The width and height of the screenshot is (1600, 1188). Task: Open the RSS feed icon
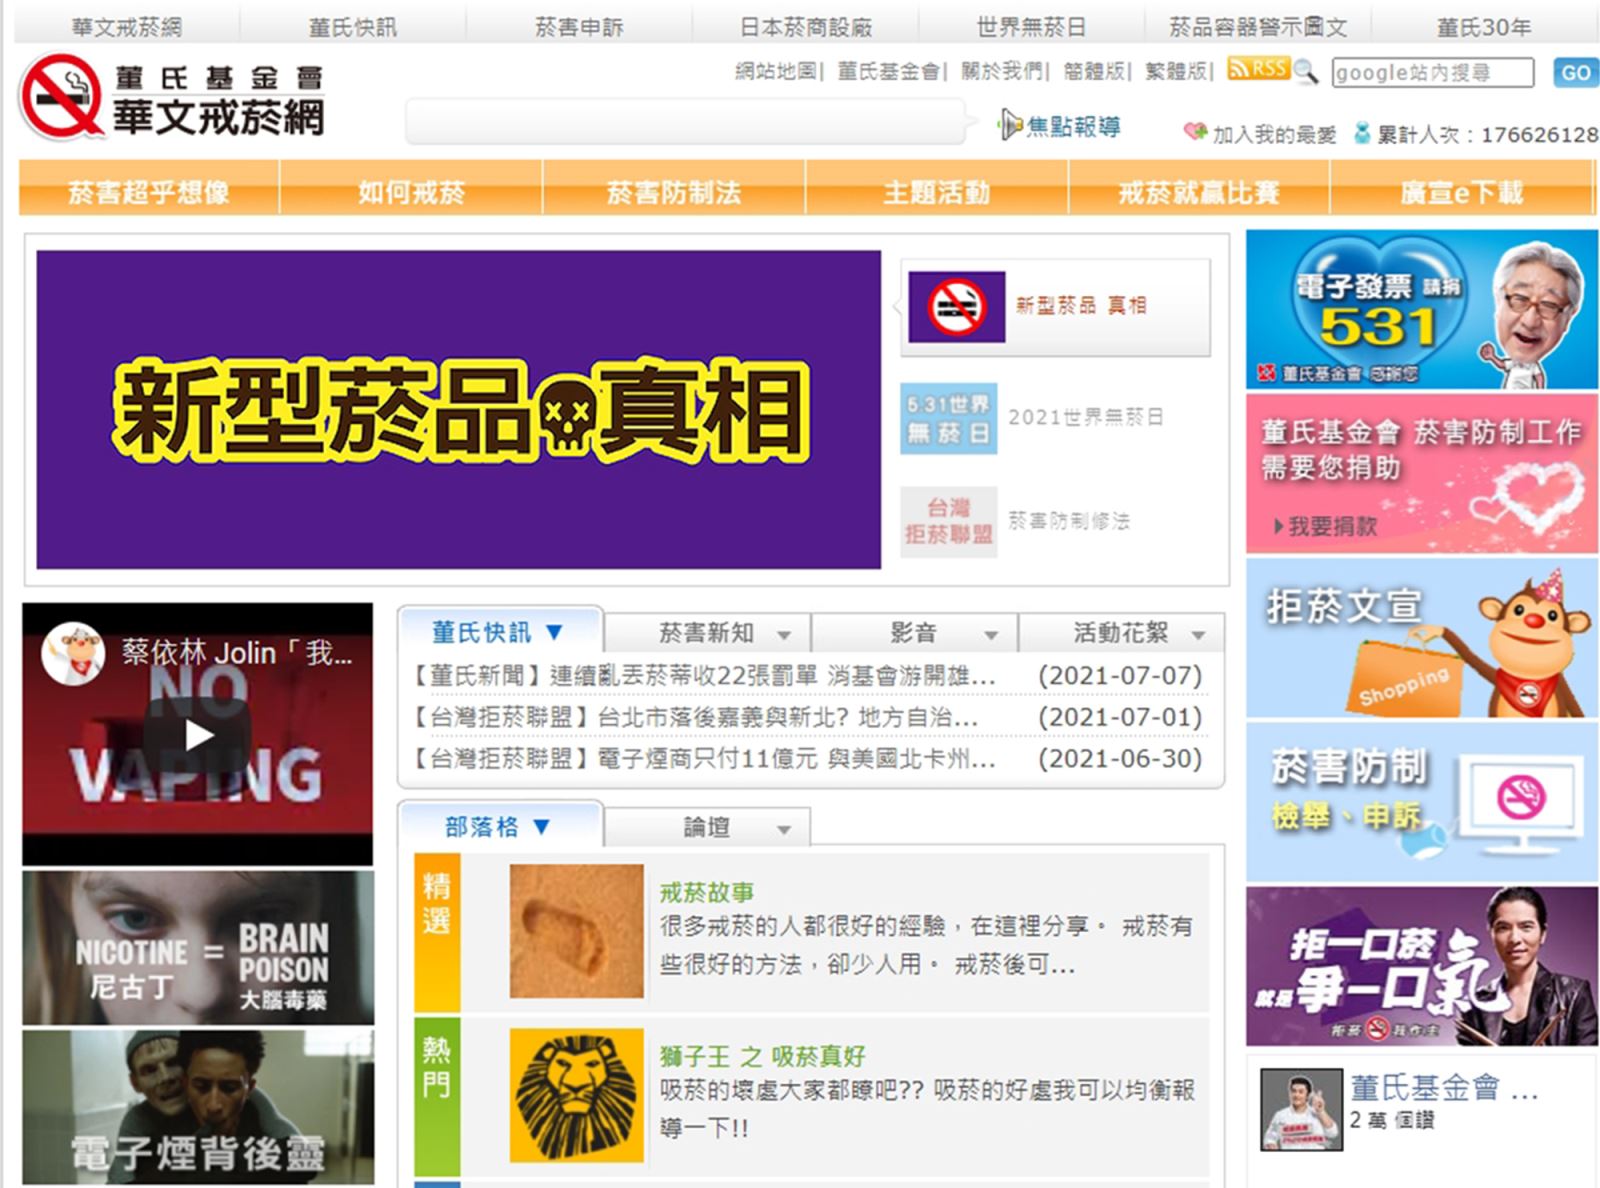(x=1257, y=69)
